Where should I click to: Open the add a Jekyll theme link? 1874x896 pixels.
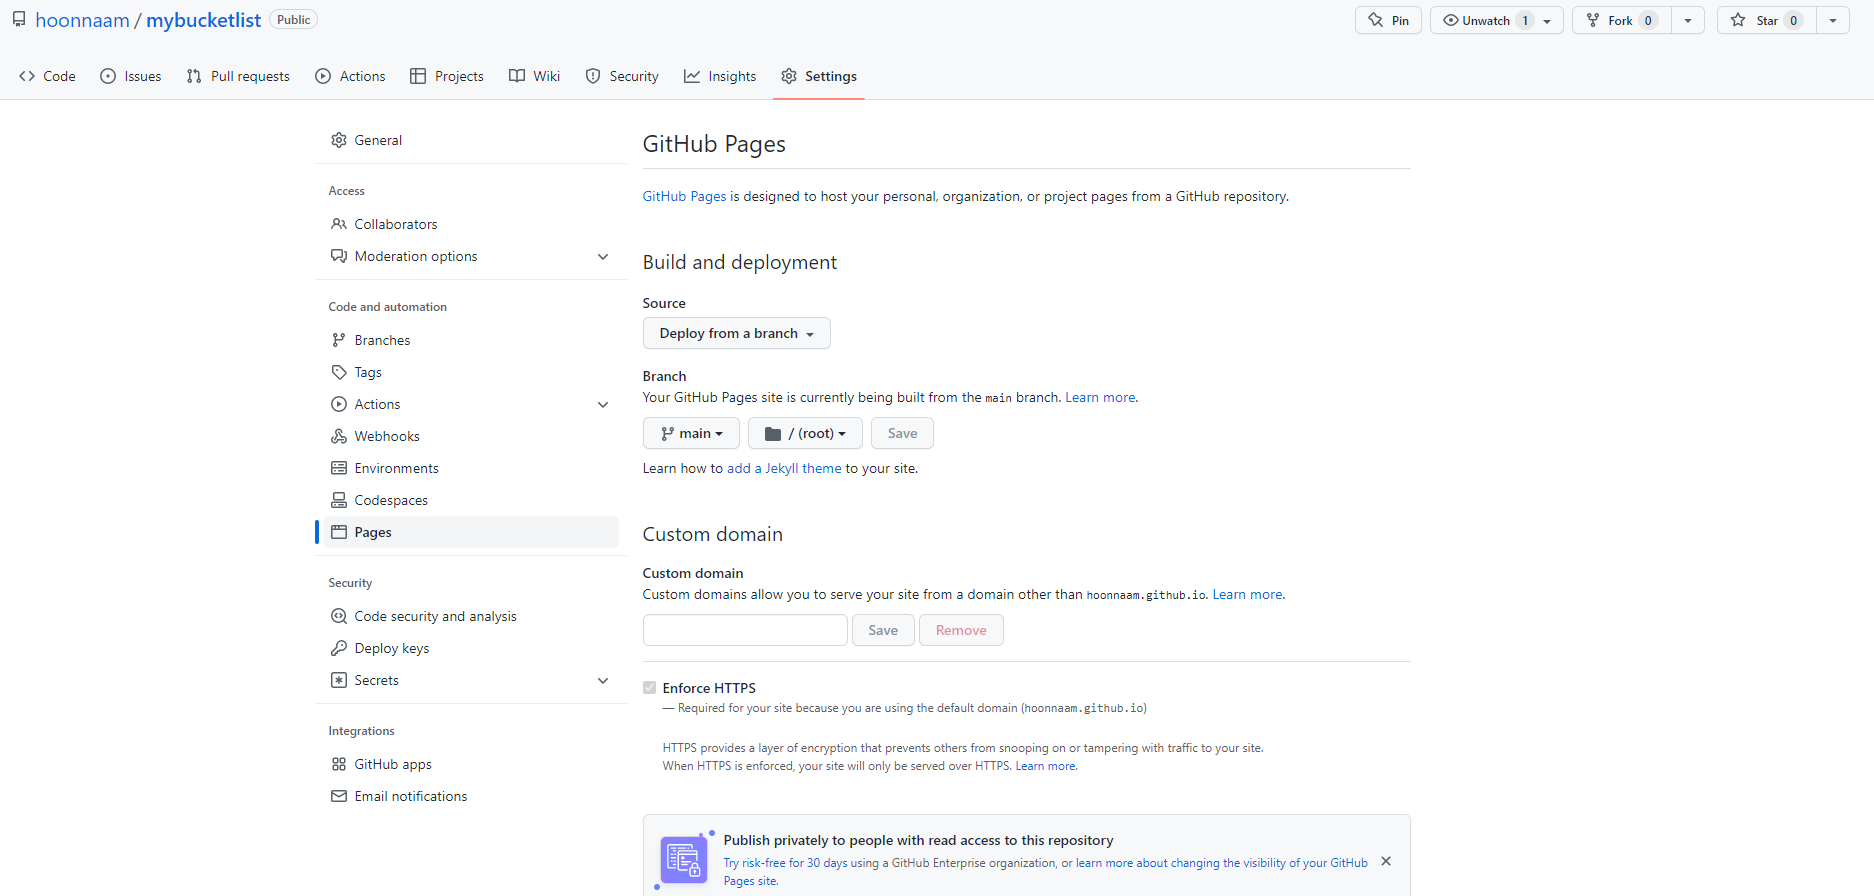coord(784,468)
